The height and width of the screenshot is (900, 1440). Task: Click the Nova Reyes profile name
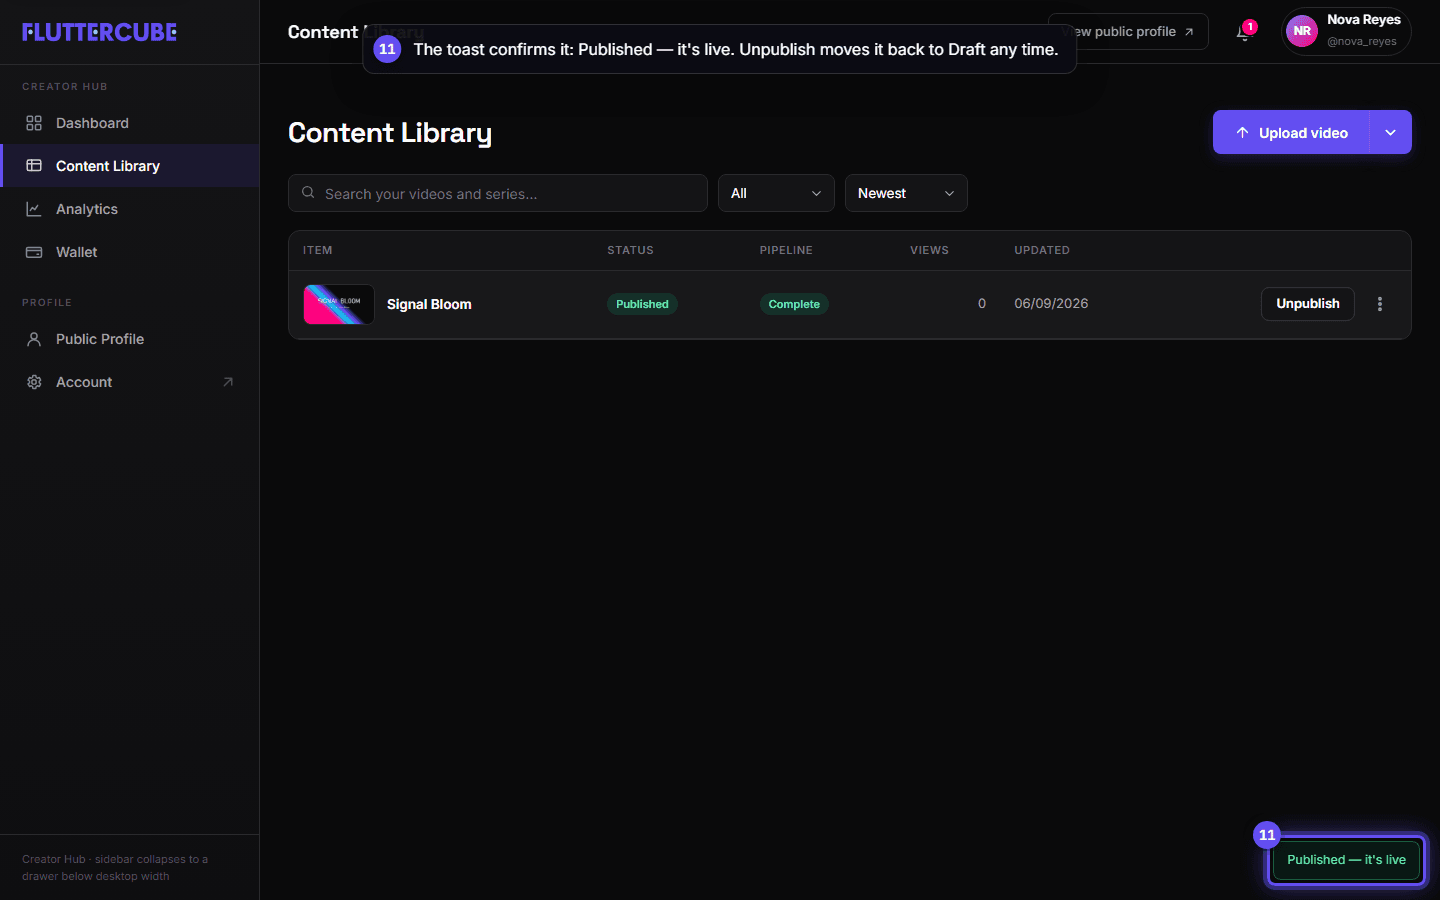pos(1364,20)
